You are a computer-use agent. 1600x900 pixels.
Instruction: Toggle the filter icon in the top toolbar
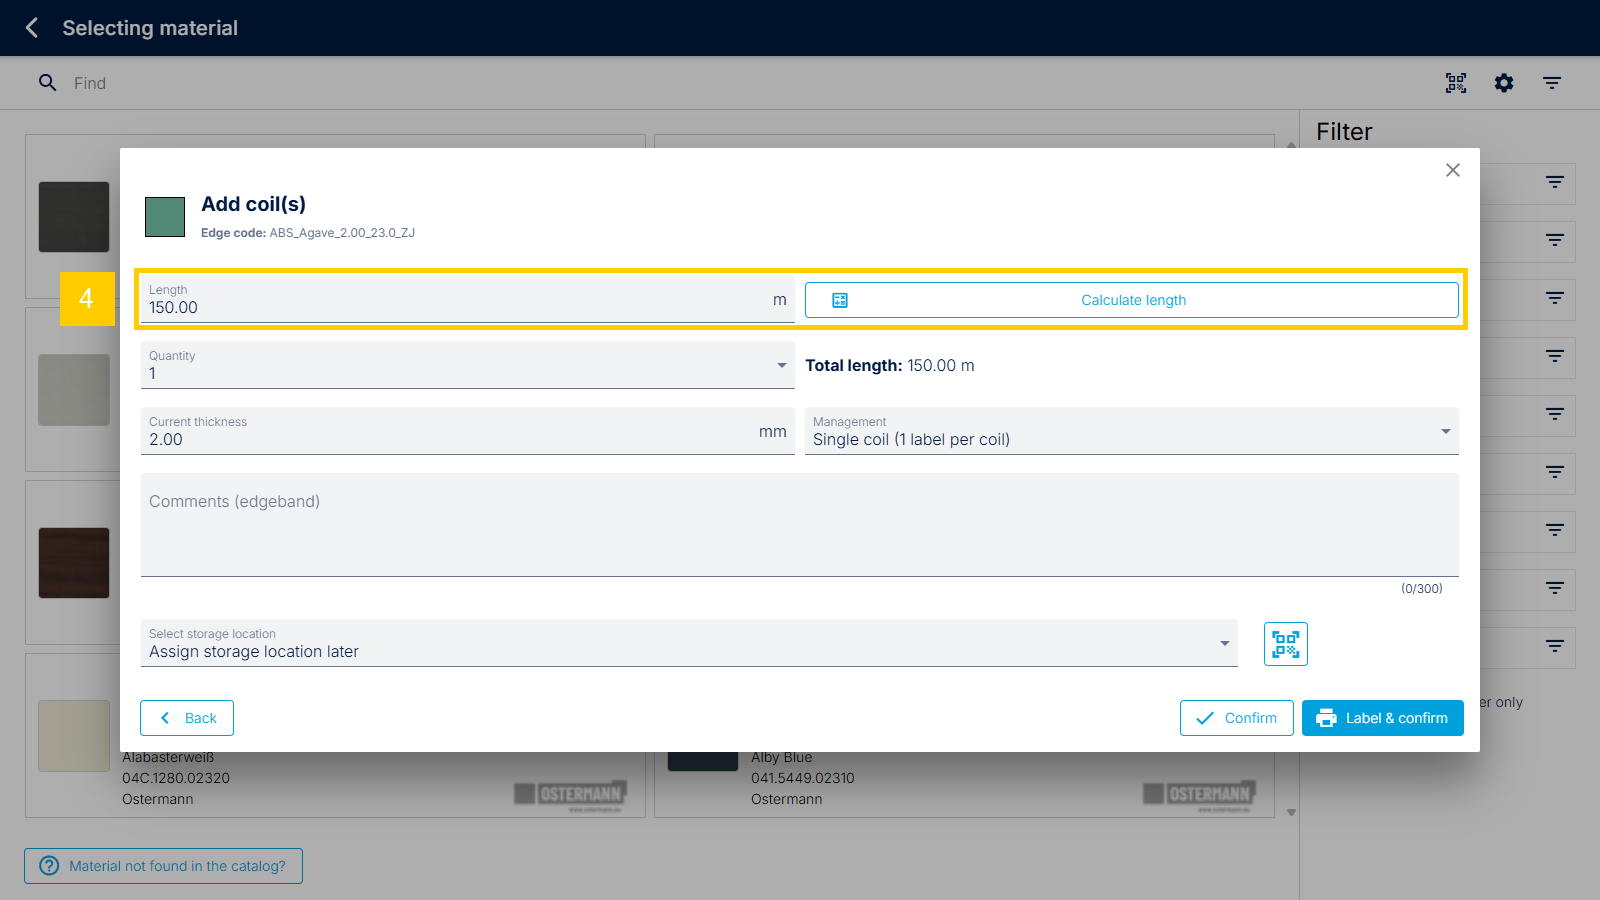(1552, 83)
